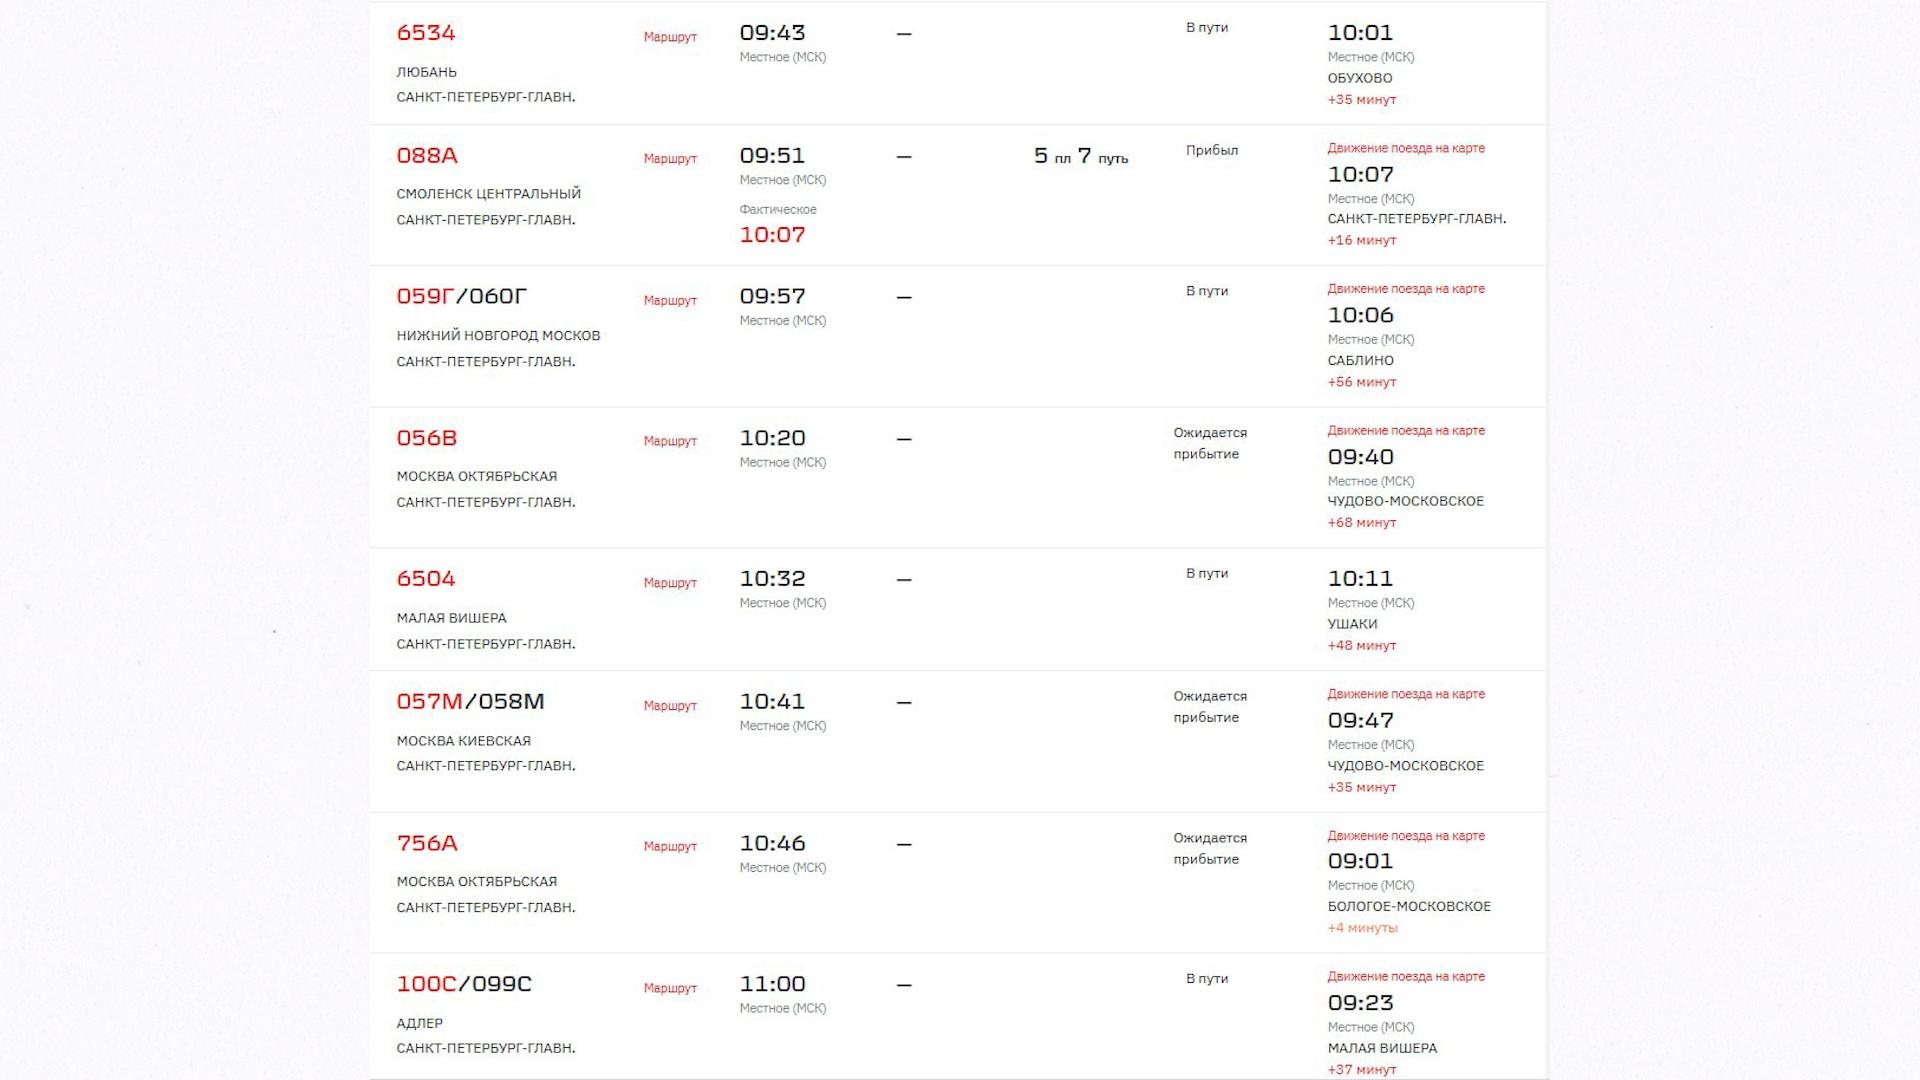Screen dimensions: 1920x1080
Task: Open Маршрут for train 088A
Action: pyautogui.click(x=670, y=159)
